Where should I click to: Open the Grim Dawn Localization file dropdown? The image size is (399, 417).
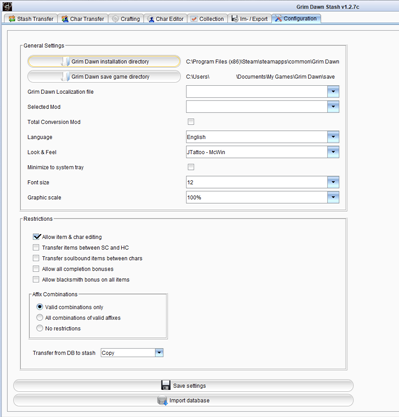263,91
